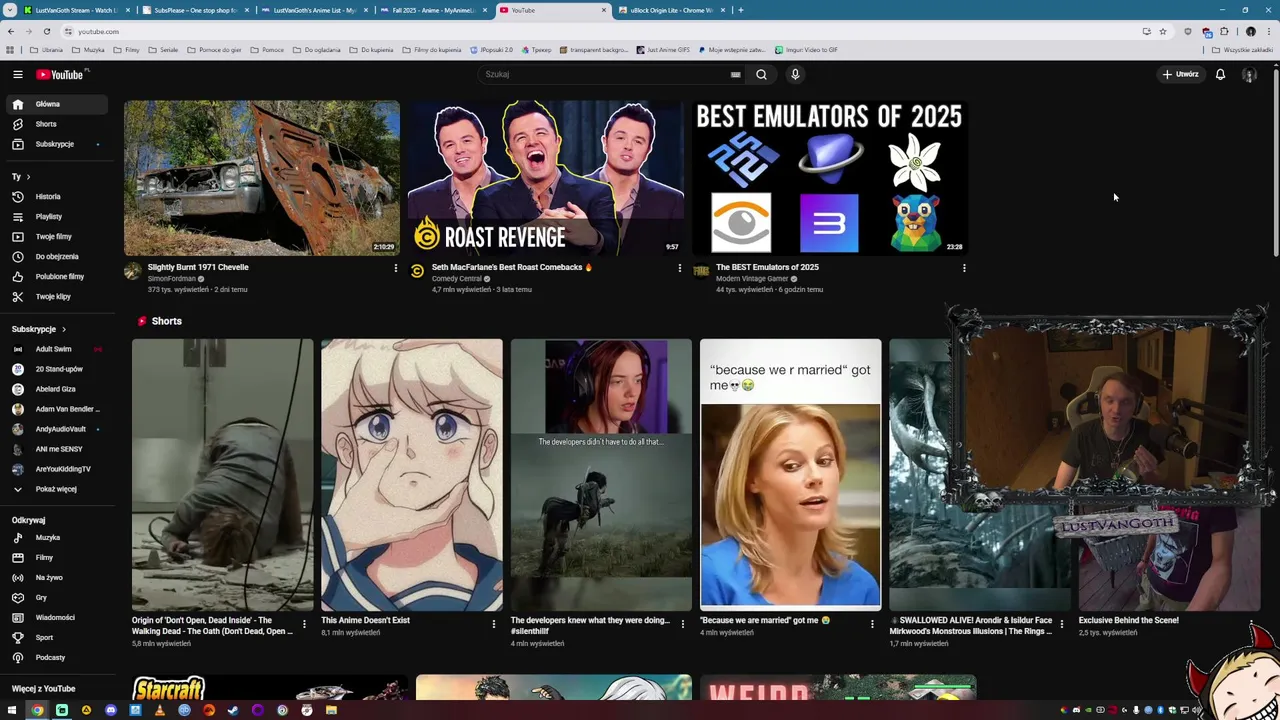Open File Explorer from taskbar
This screenshot has width=1280, height=720.
pos(331,710)
